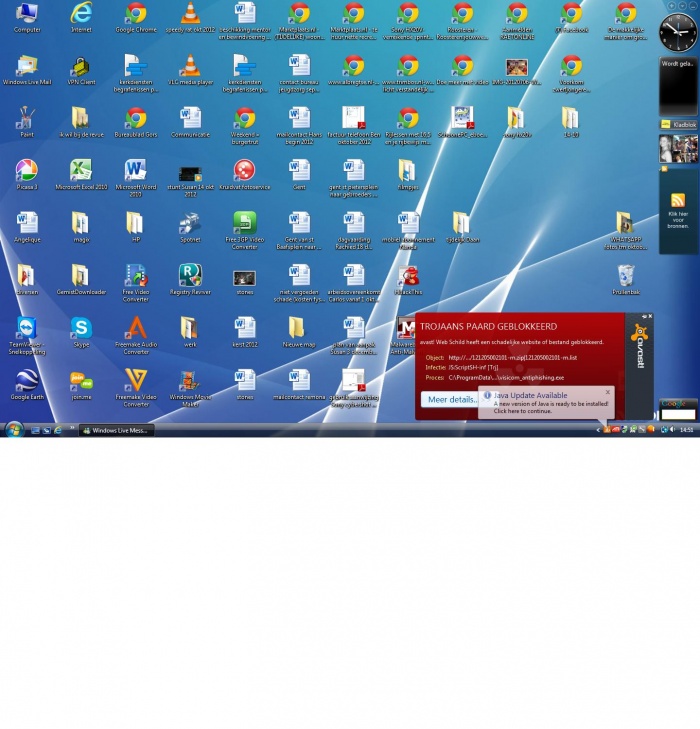Click the taskbar clock showing 14:51
Screen dimensions: 700x729
[687, 430]
